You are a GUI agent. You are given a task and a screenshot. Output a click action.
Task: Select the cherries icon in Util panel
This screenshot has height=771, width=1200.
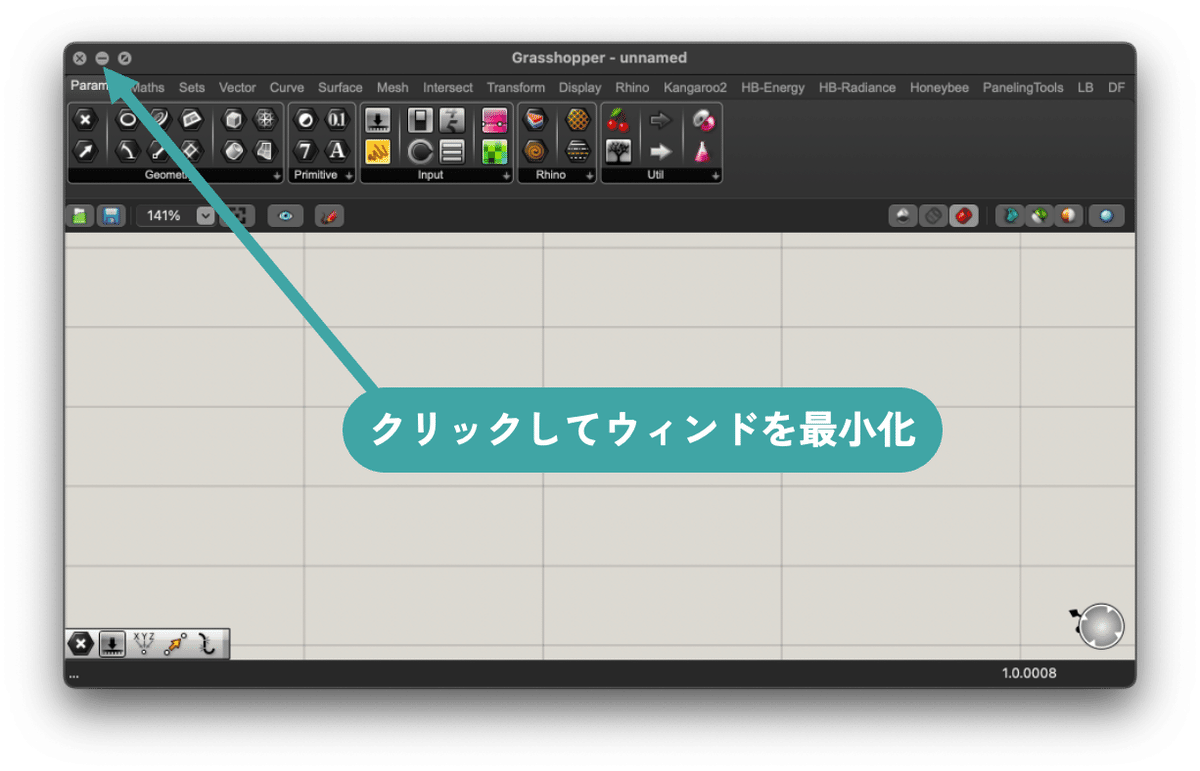[x=618, y=120]
